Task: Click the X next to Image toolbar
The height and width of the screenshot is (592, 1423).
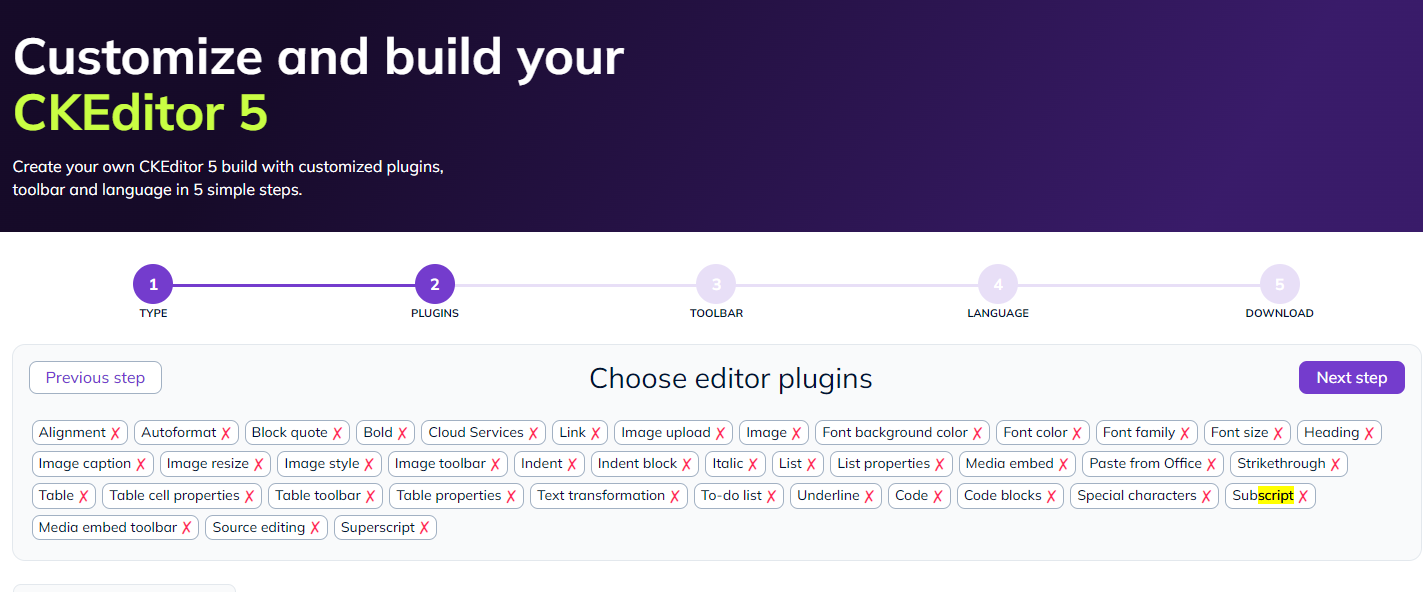Action: click(496, 464)
